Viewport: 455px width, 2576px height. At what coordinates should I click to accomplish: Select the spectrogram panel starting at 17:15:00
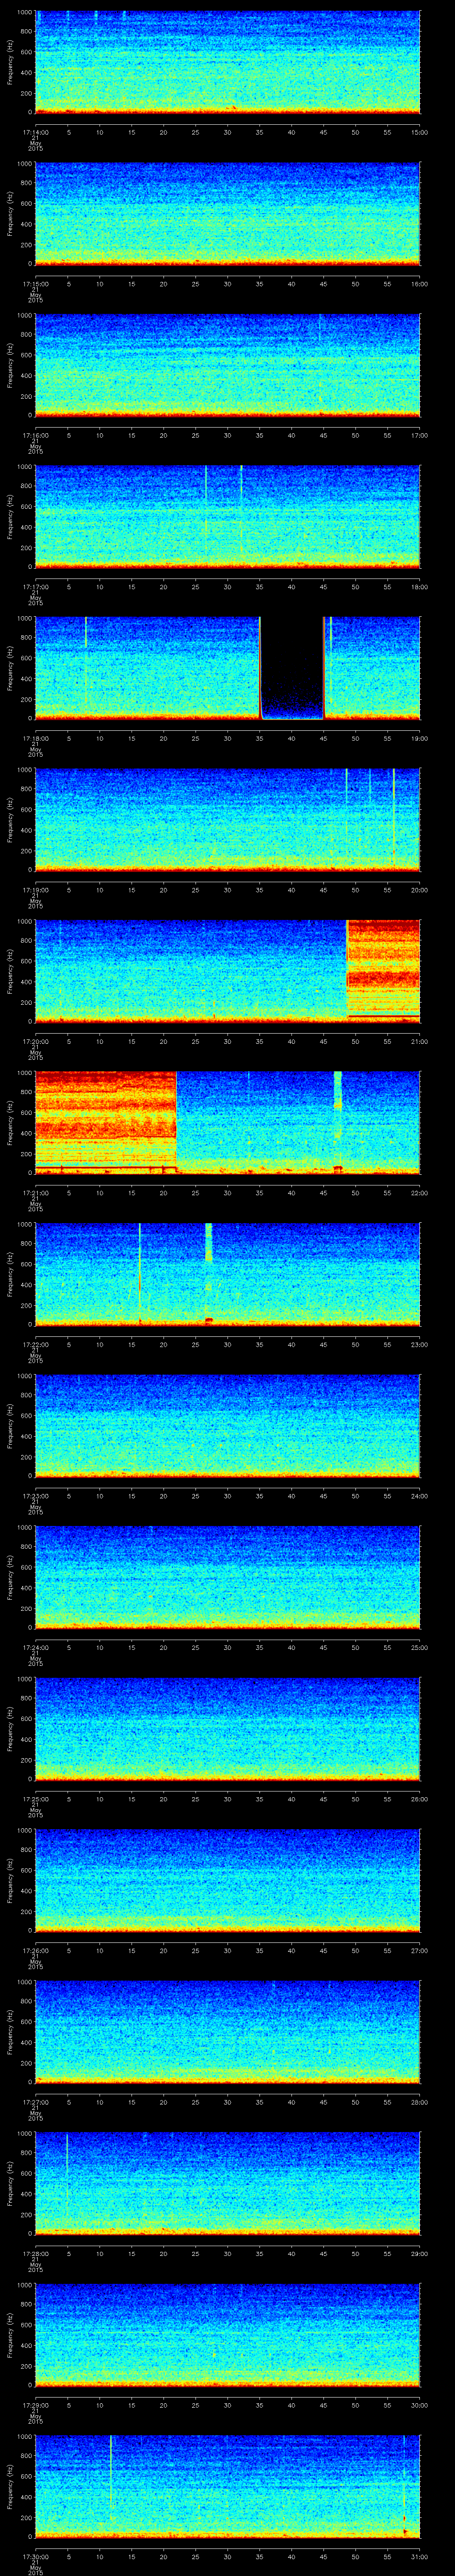click(x=227, y=214)
